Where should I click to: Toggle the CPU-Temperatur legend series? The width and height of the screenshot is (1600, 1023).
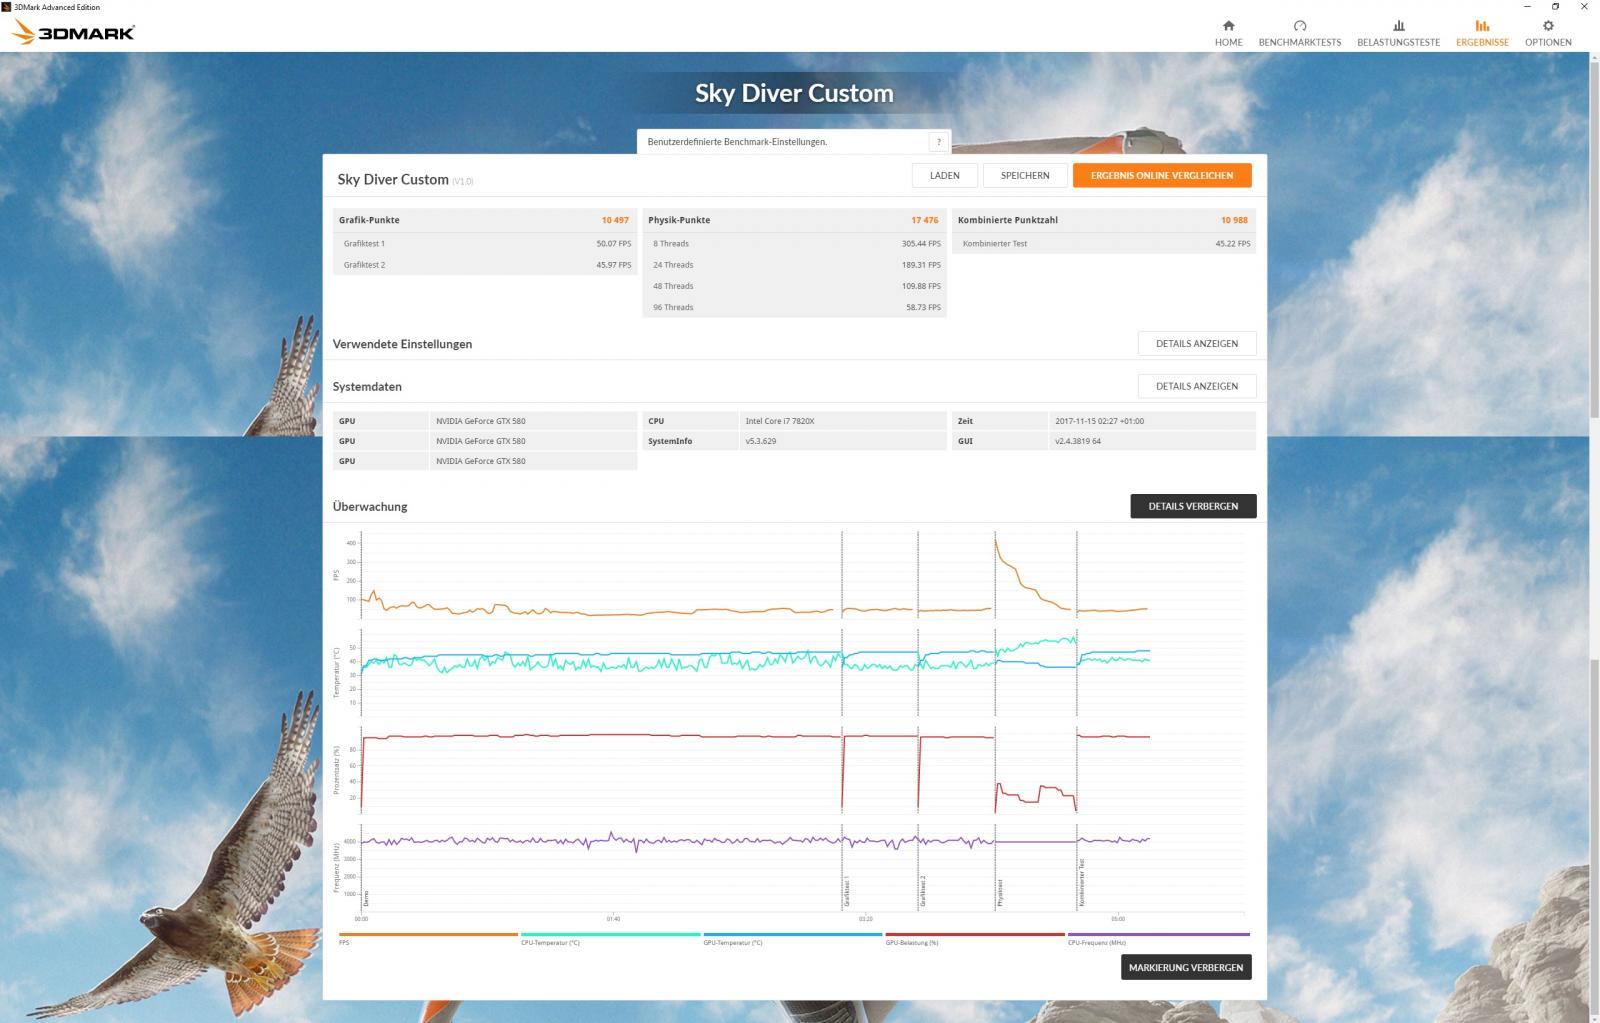[x=610, y=939]
